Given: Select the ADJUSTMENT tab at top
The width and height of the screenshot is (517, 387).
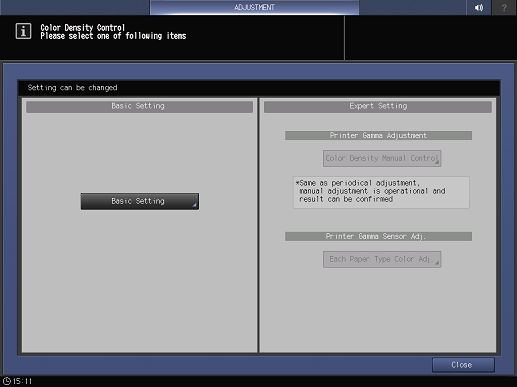Looking at the screenshot, I should pyautogui.click(x=254, y=7).
